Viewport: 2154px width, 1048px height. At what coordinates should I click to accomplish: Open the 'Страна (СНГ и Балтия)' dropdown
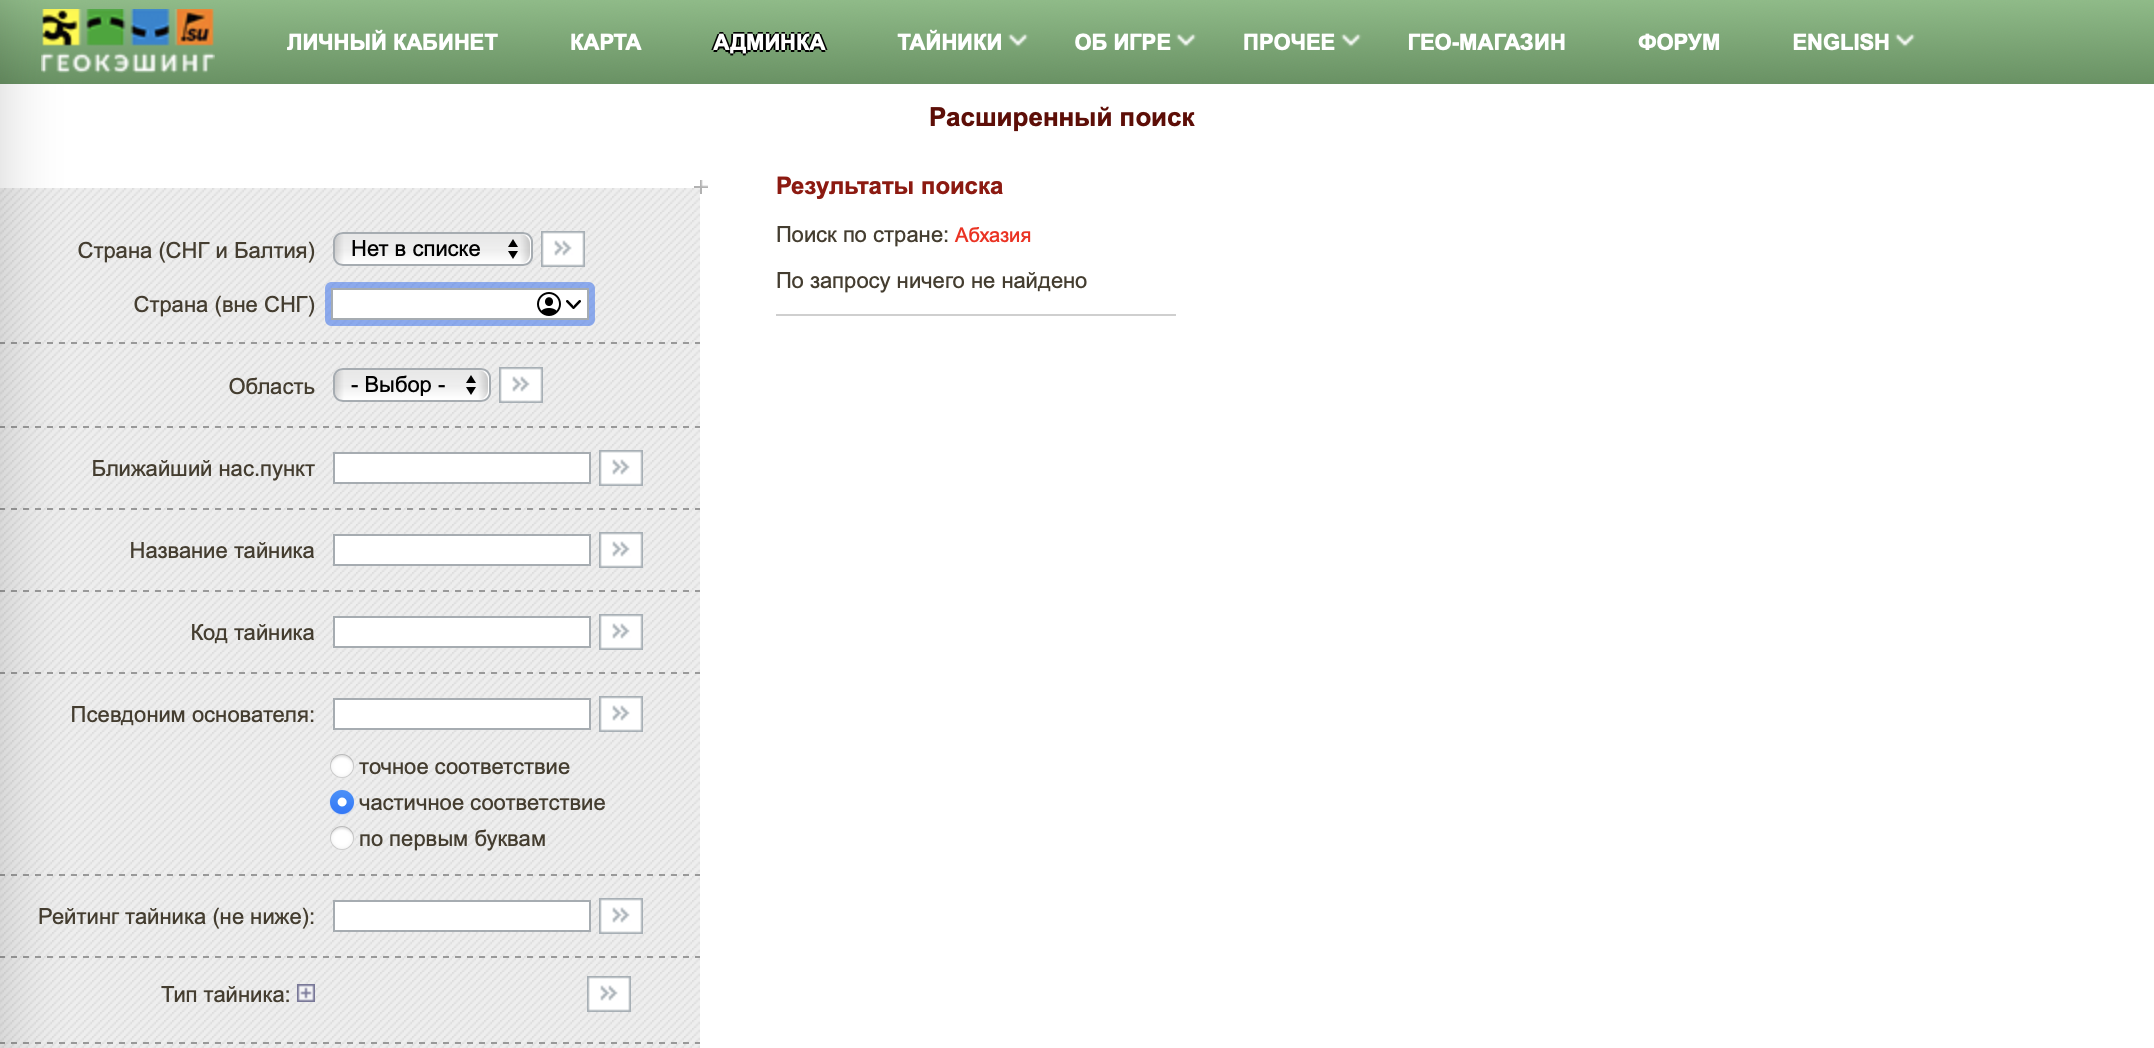point(432,249)
